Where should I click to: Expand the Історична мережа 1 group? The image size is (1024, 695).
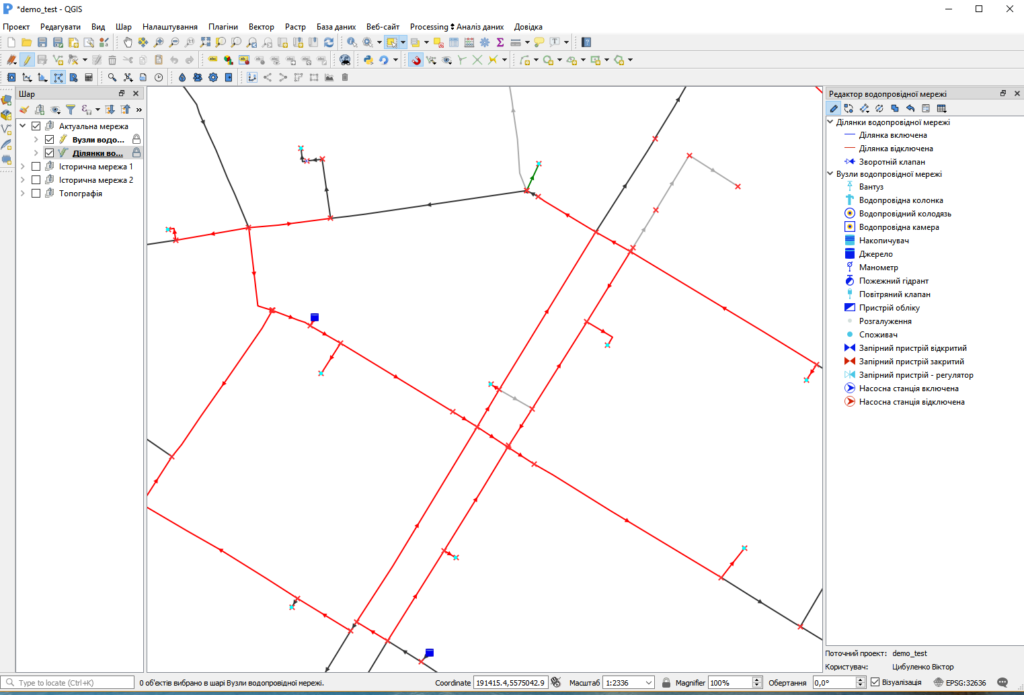[x=23, y=167]
